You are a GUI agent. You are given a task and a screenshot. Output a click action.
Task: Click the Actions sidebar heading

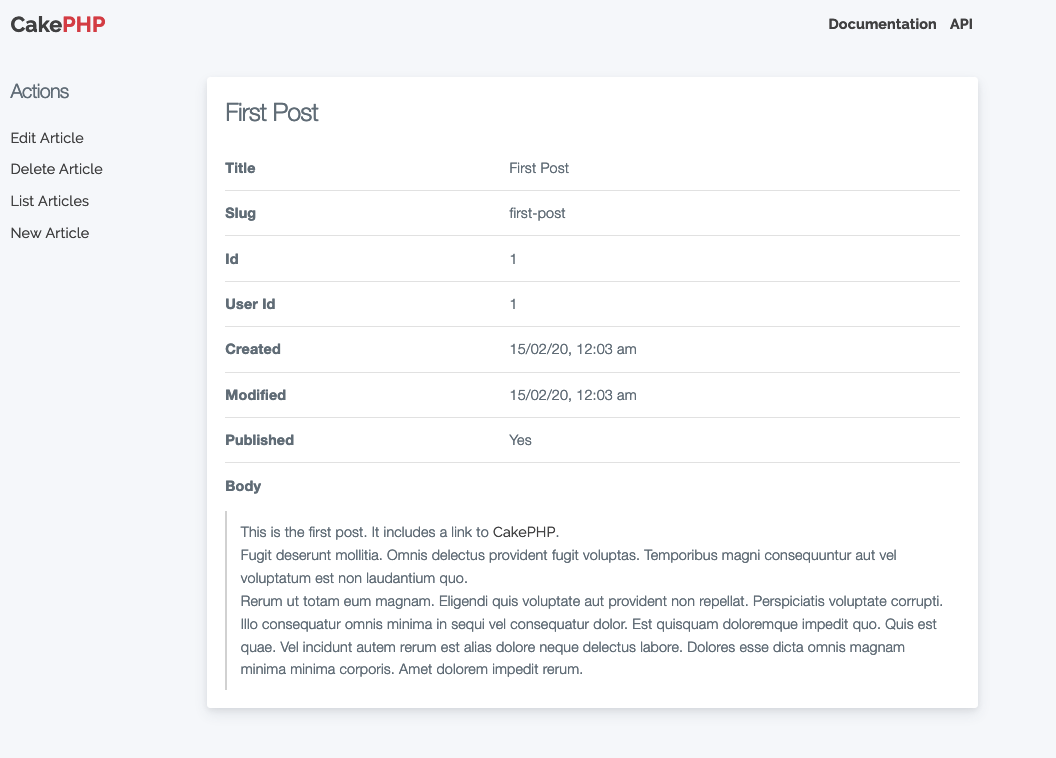pos(39,91)
